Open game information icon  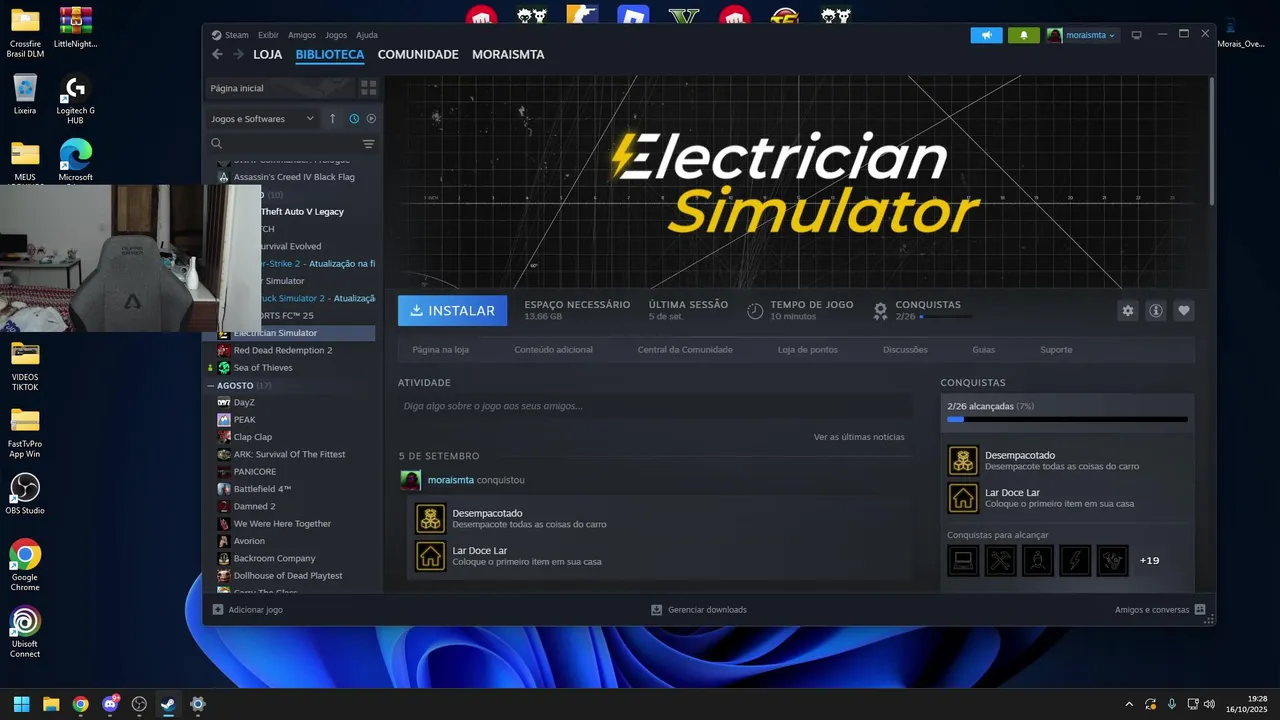[x=1156, y=311]
